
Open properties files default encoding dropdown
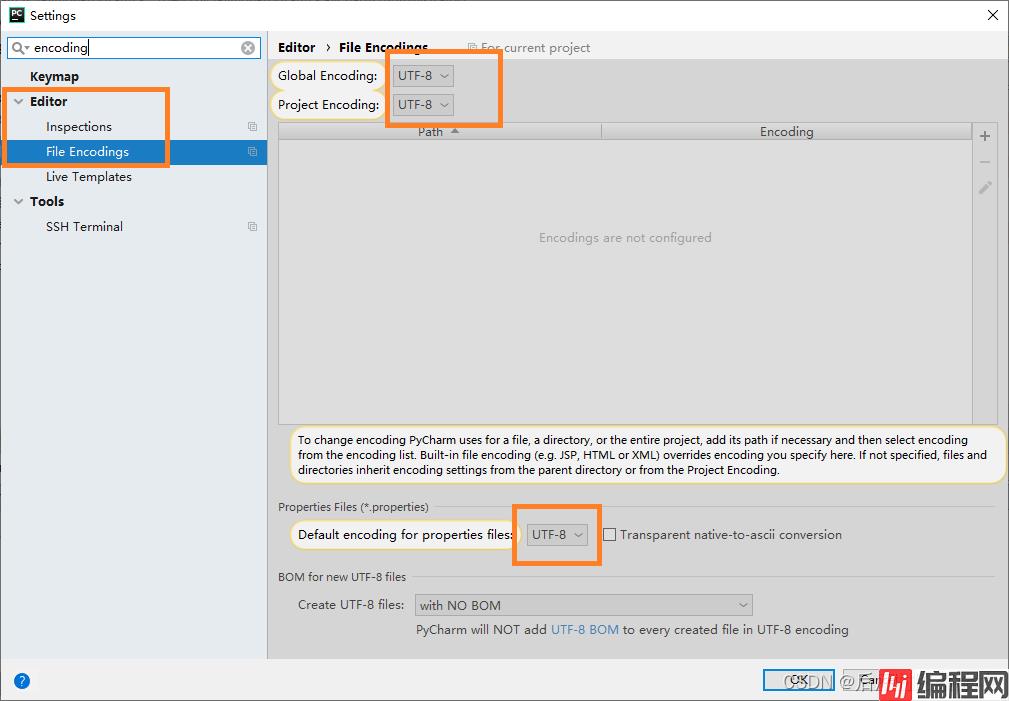click(x=557, y=535)
